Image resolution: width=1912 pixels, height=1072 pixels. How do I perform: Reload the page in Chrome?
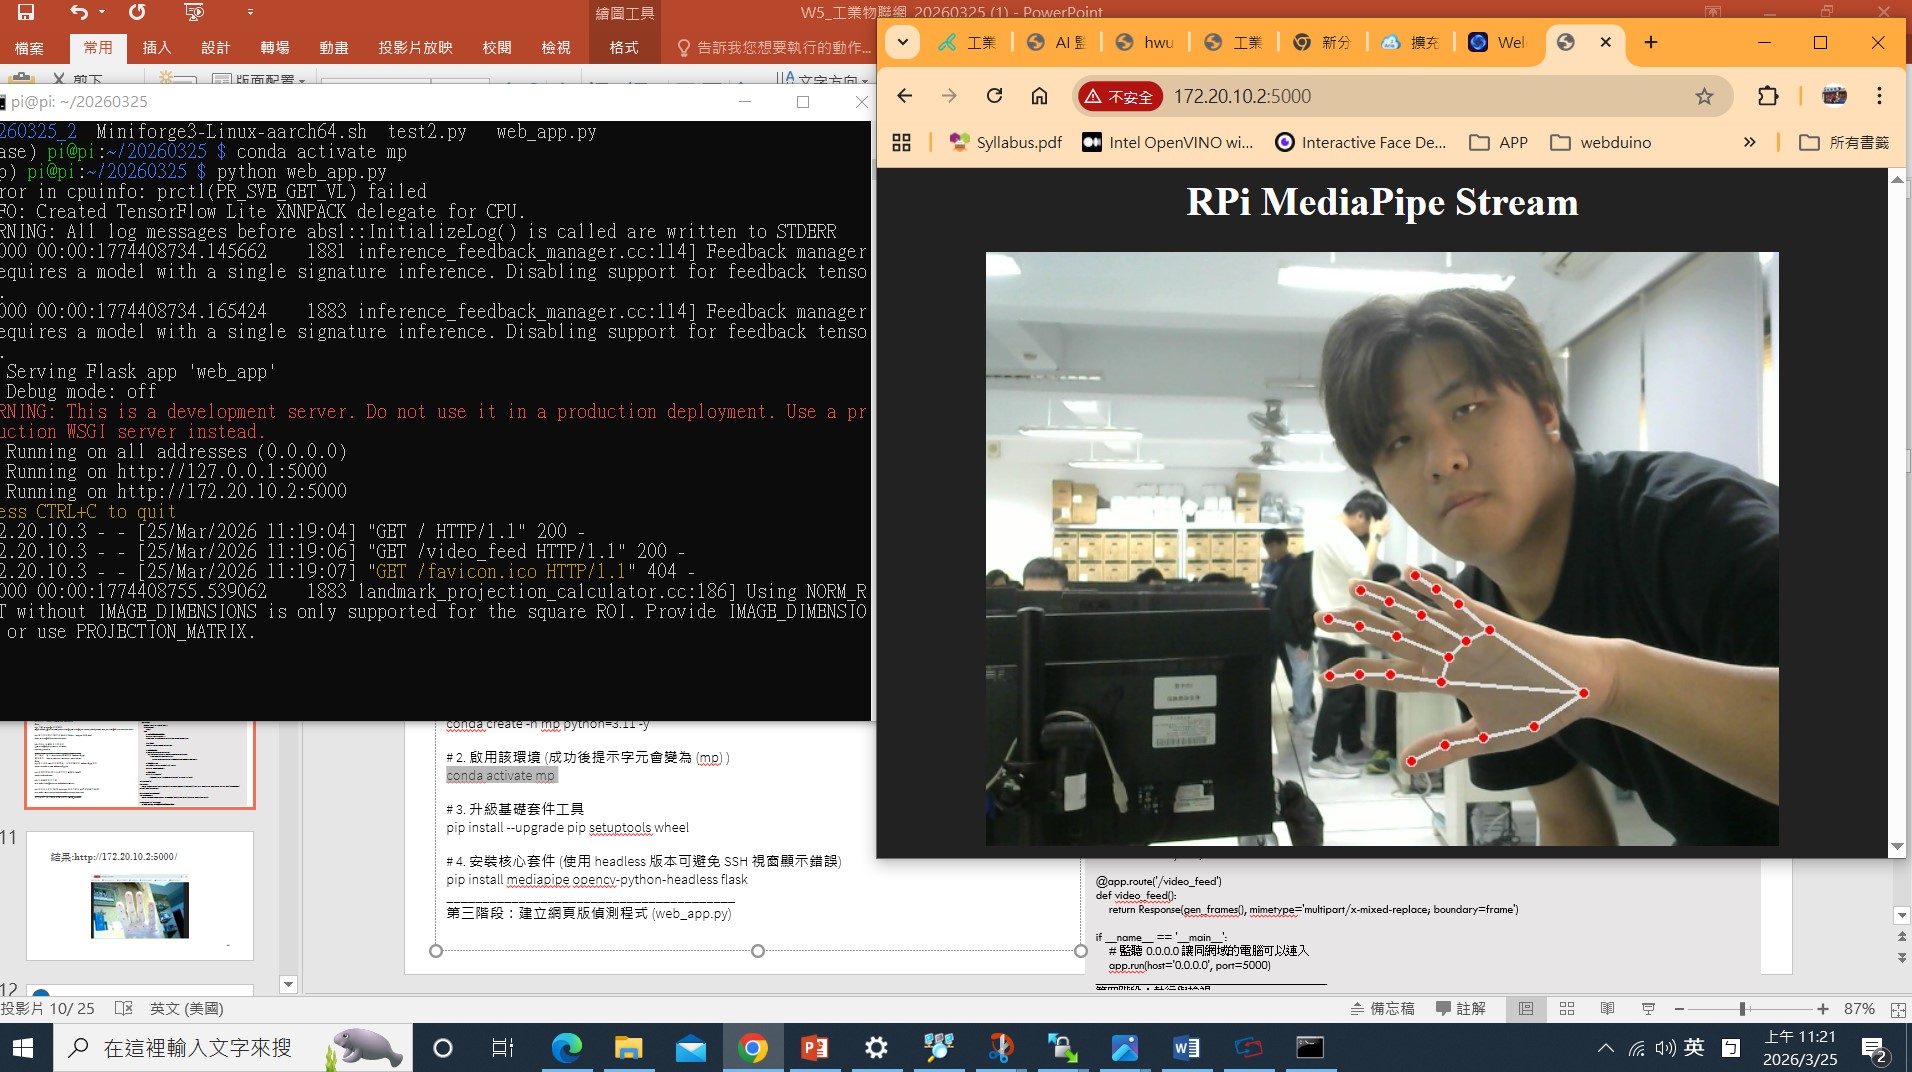tap(994, 96)
